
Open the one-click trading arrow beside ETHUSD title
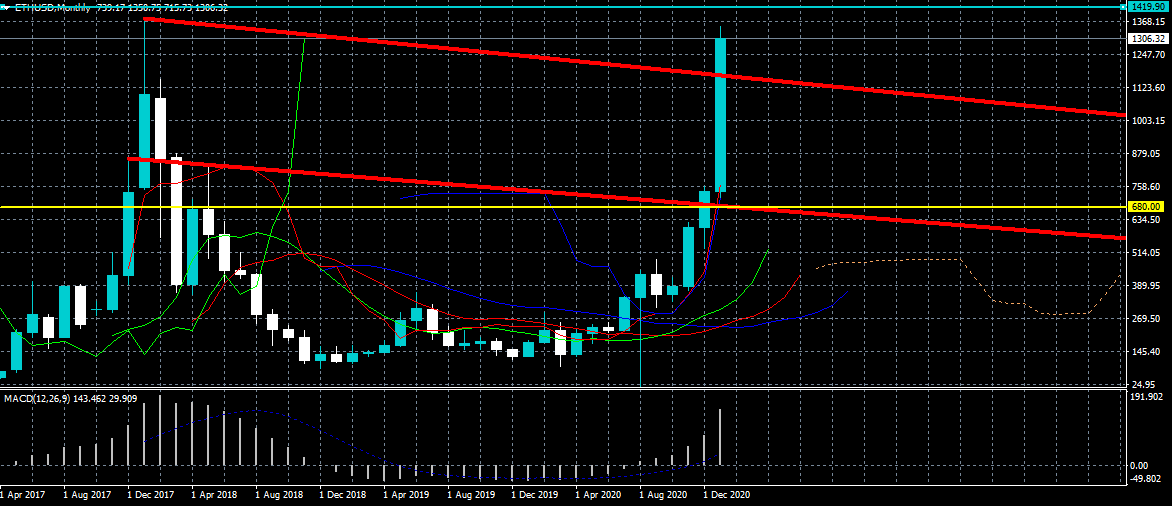[6, 7]
